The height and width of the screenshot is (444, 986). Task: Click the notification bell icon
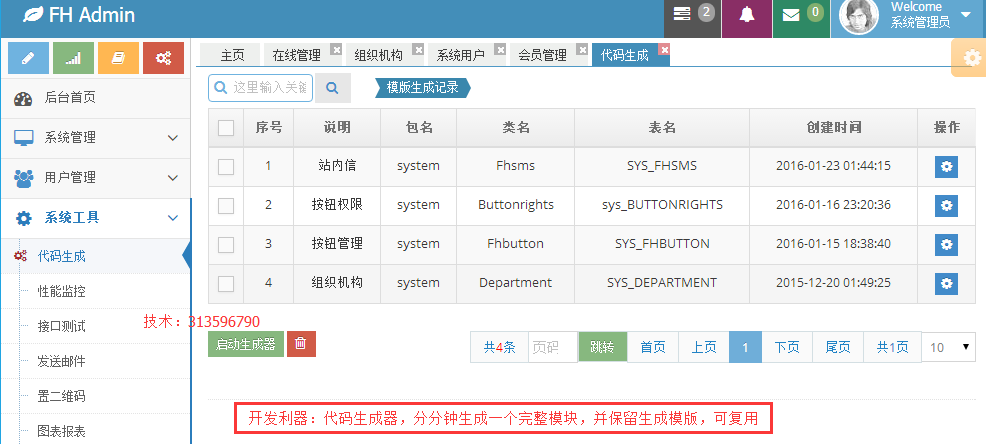coord(747,15)
